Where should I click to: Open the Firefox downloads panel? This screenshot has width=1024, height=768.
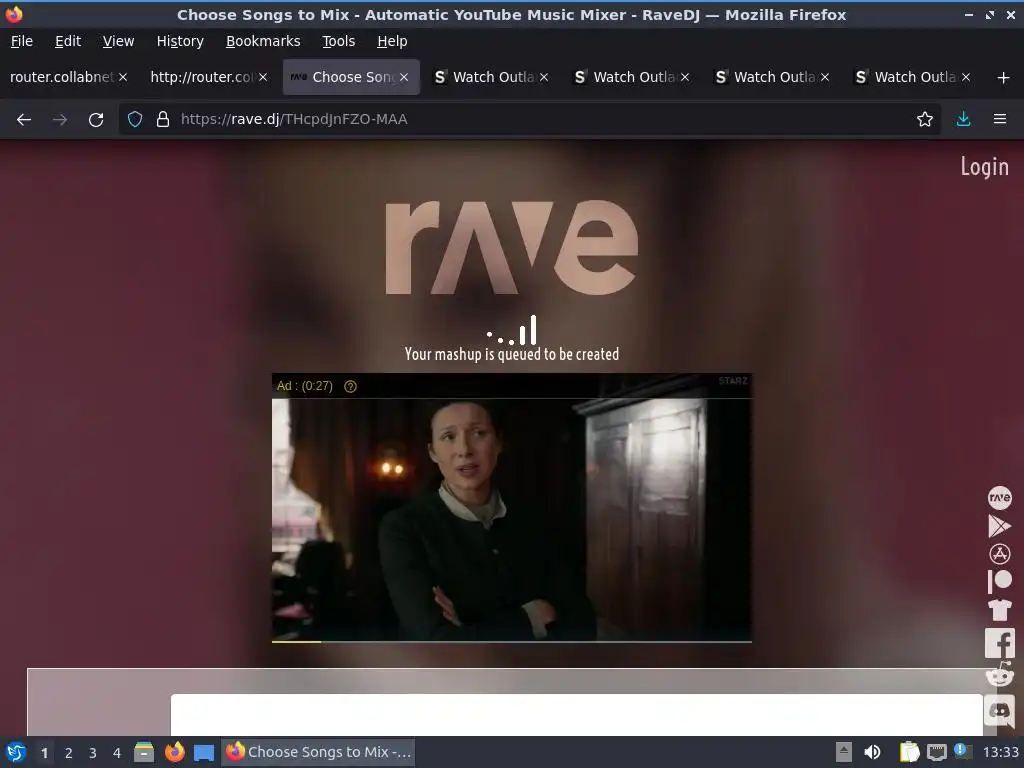963,120
